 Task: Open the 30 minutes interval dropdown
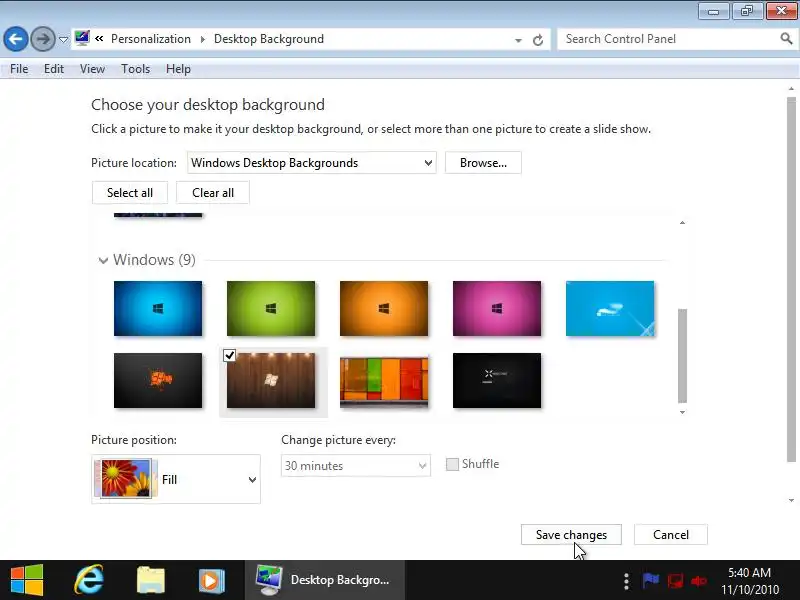pos(356,466)
